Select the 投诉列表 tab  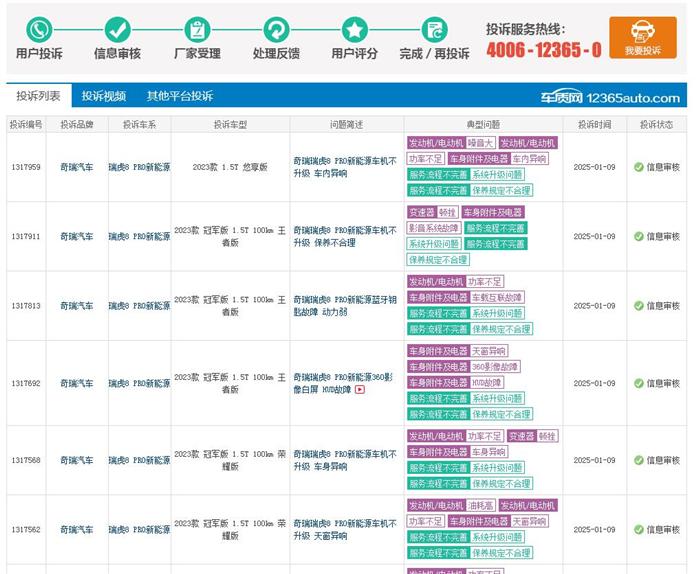click(x=38, y=96)
